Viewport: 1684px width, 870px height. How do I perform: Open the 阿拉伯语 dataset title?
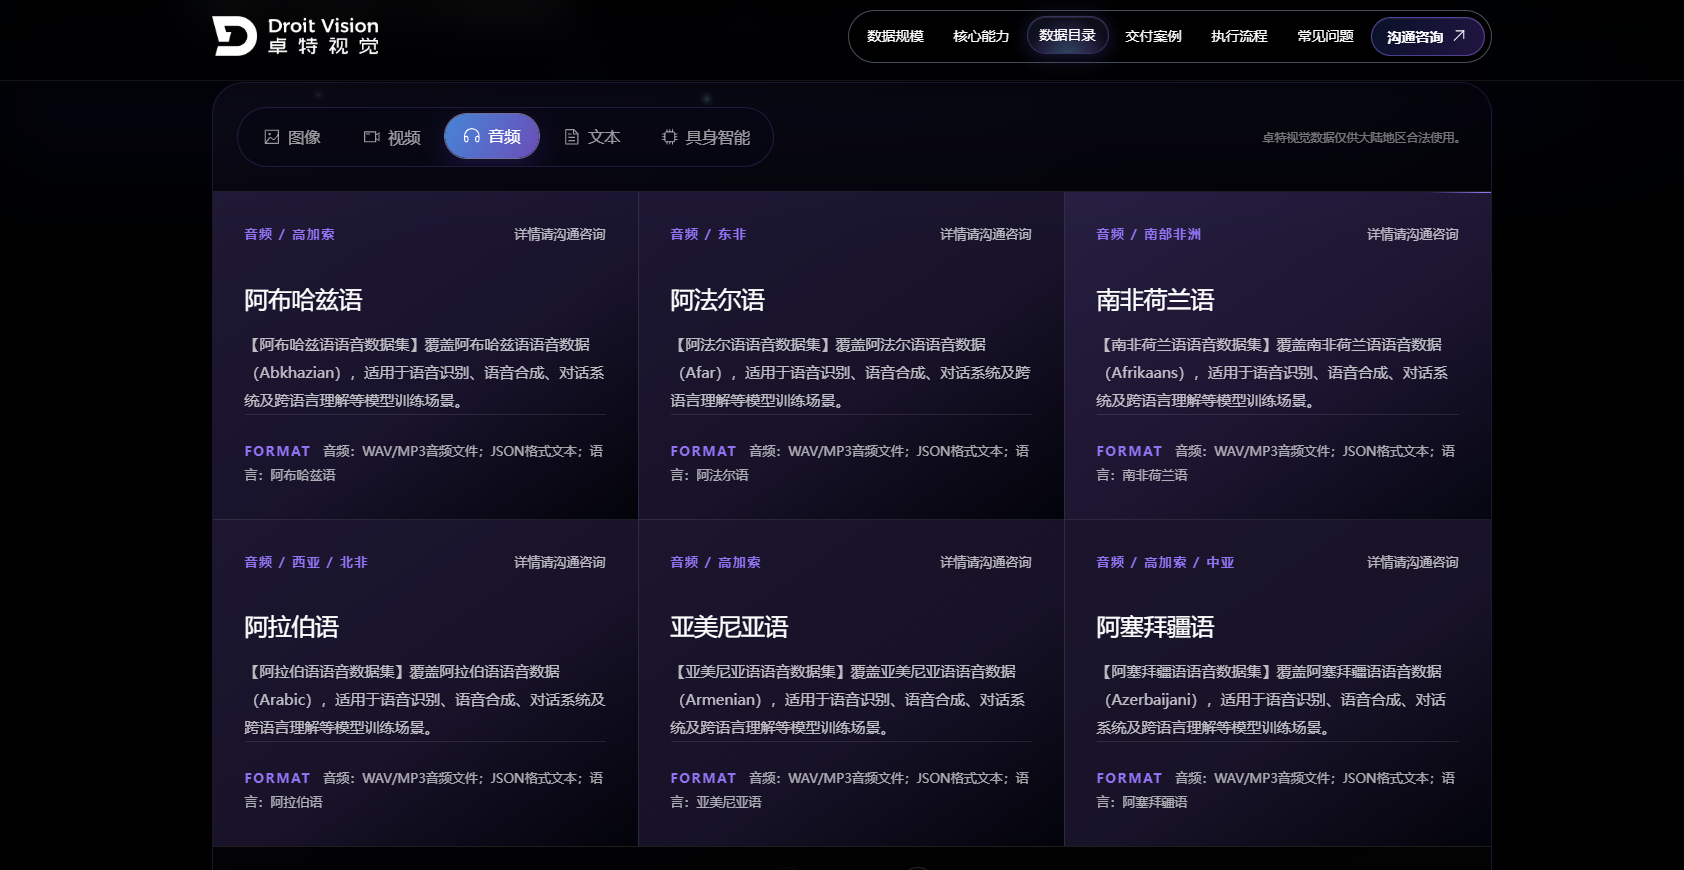[291, 627]
